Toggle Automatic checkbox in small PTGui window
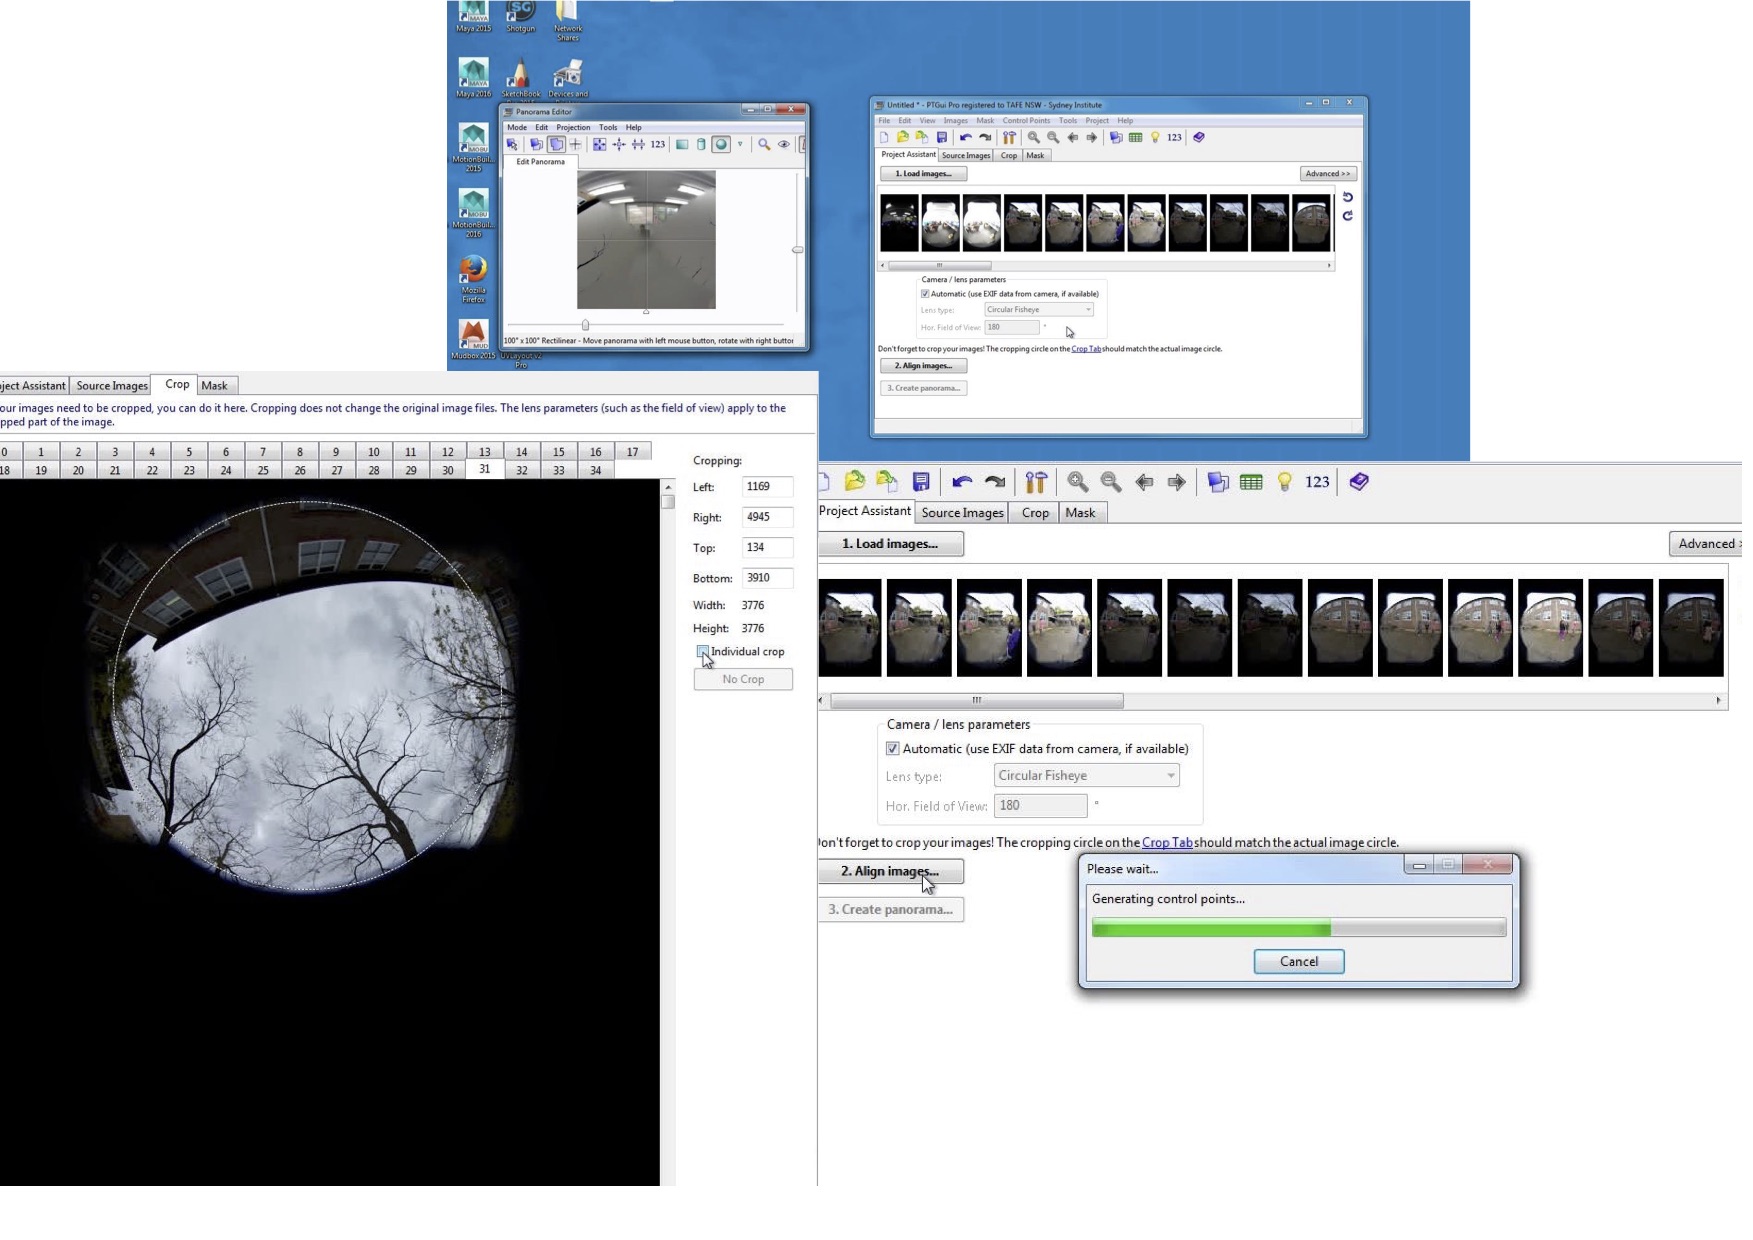The height and width of the screenshot is (1240, 1753). tap(925, 294)
